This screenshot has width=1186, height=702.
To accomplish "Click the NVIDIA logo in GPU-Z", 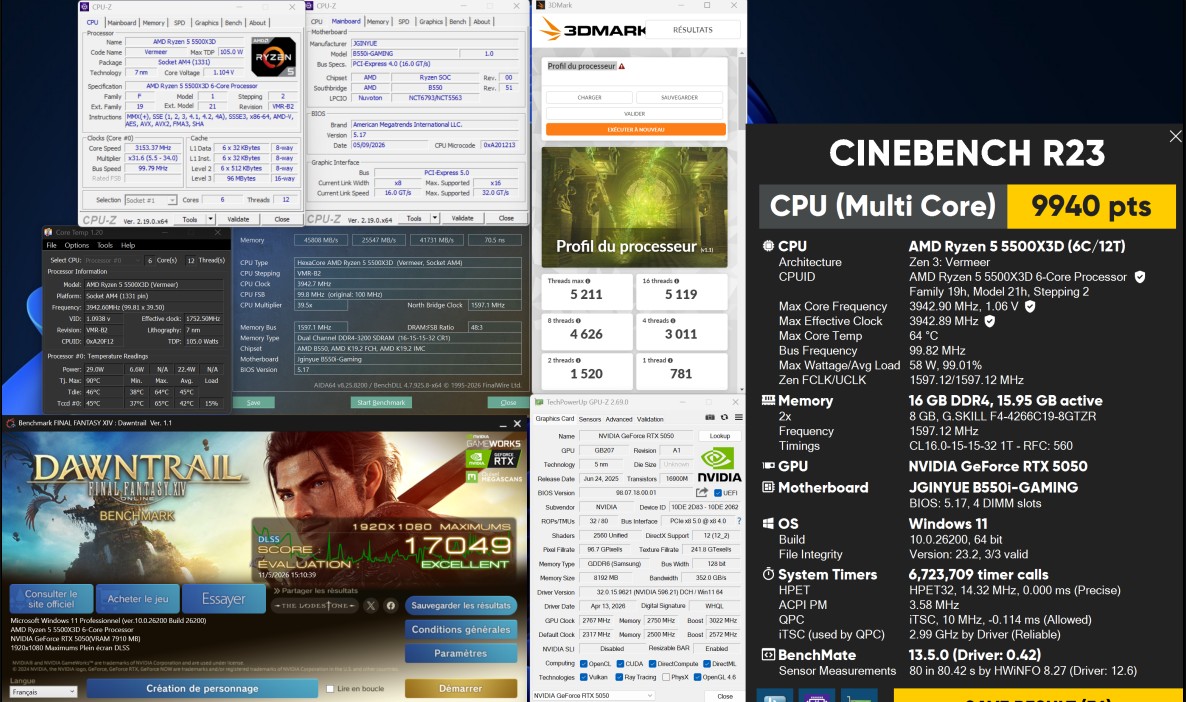I will pyautogui.click(x=719, y=464).
